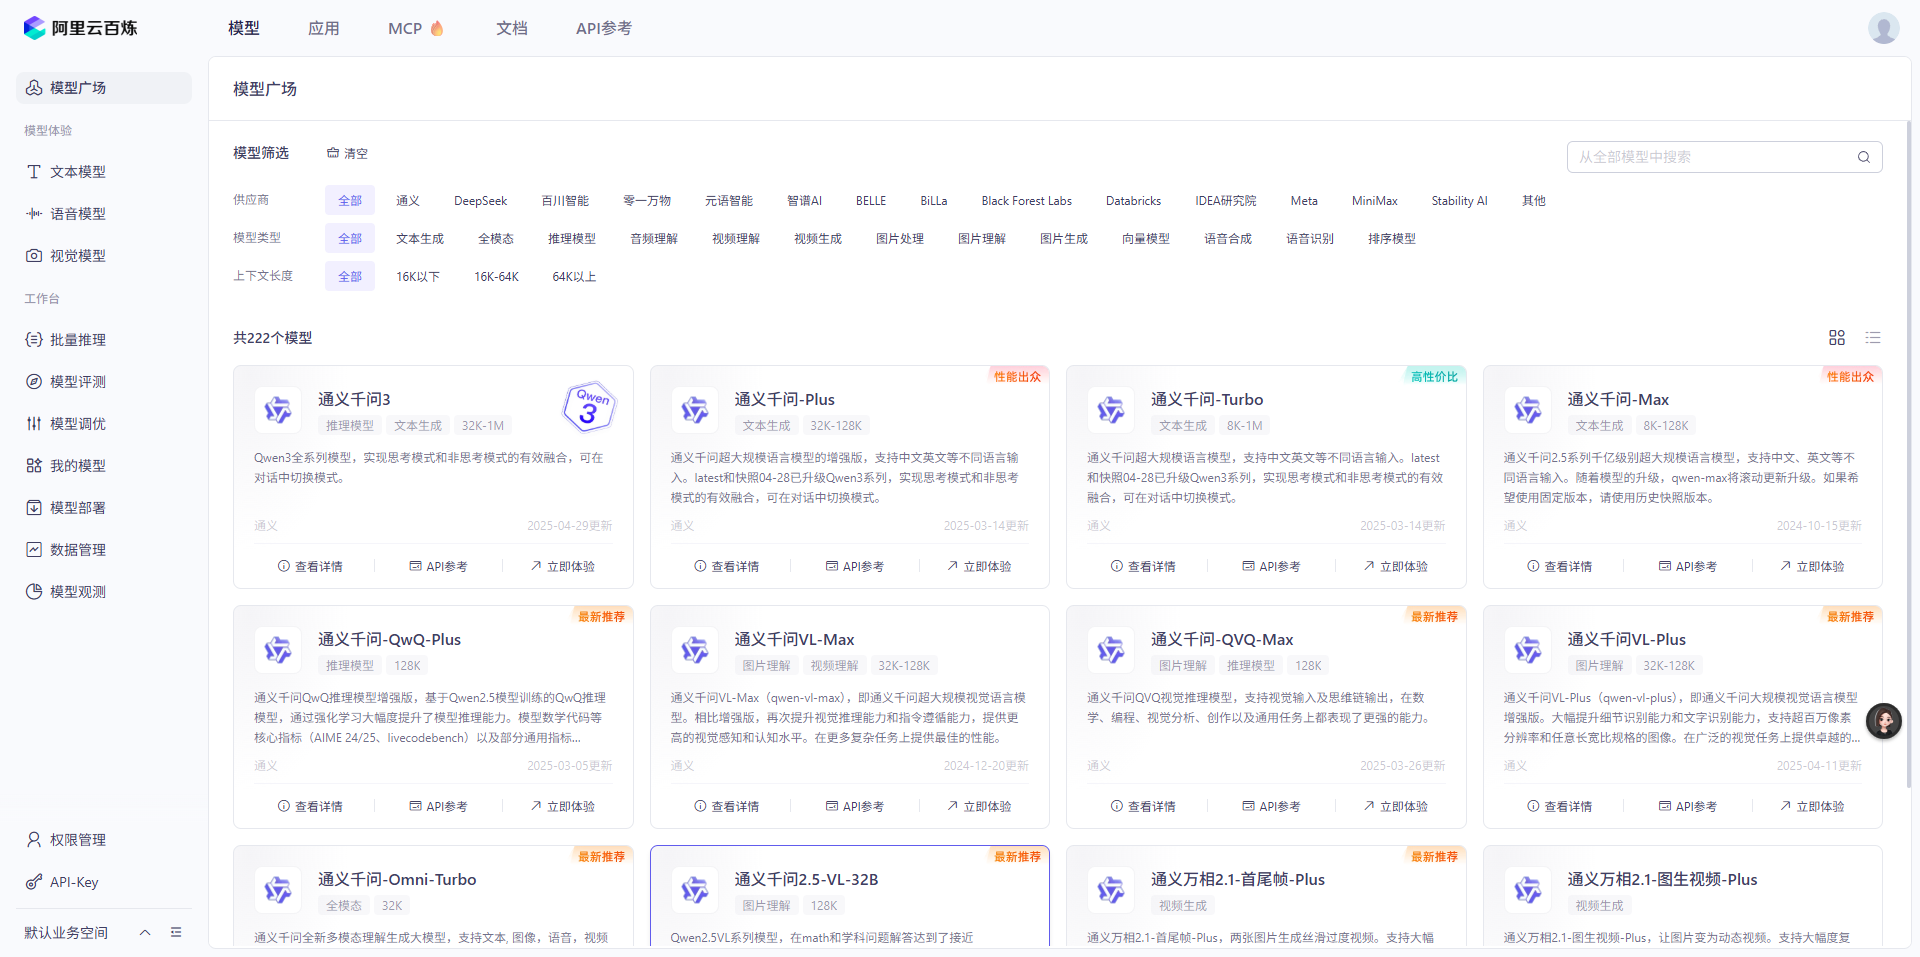
Task: Click the Qwen 3 badge icon
Action: 590,406
